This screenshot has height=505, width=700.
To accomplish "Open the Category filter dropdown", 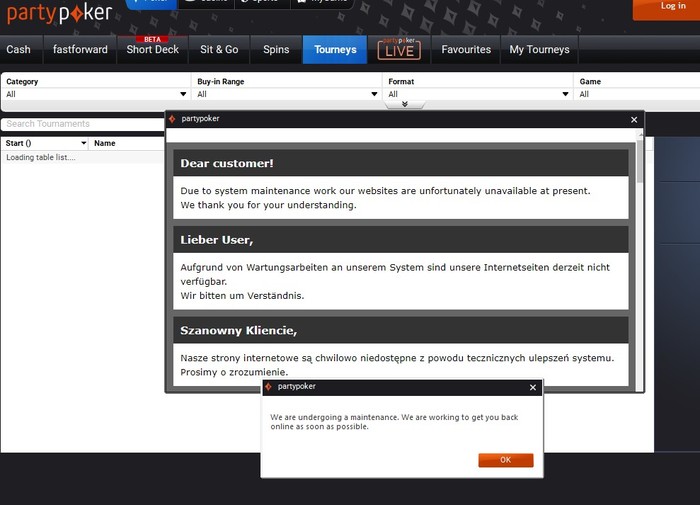I will coord(96,94).
